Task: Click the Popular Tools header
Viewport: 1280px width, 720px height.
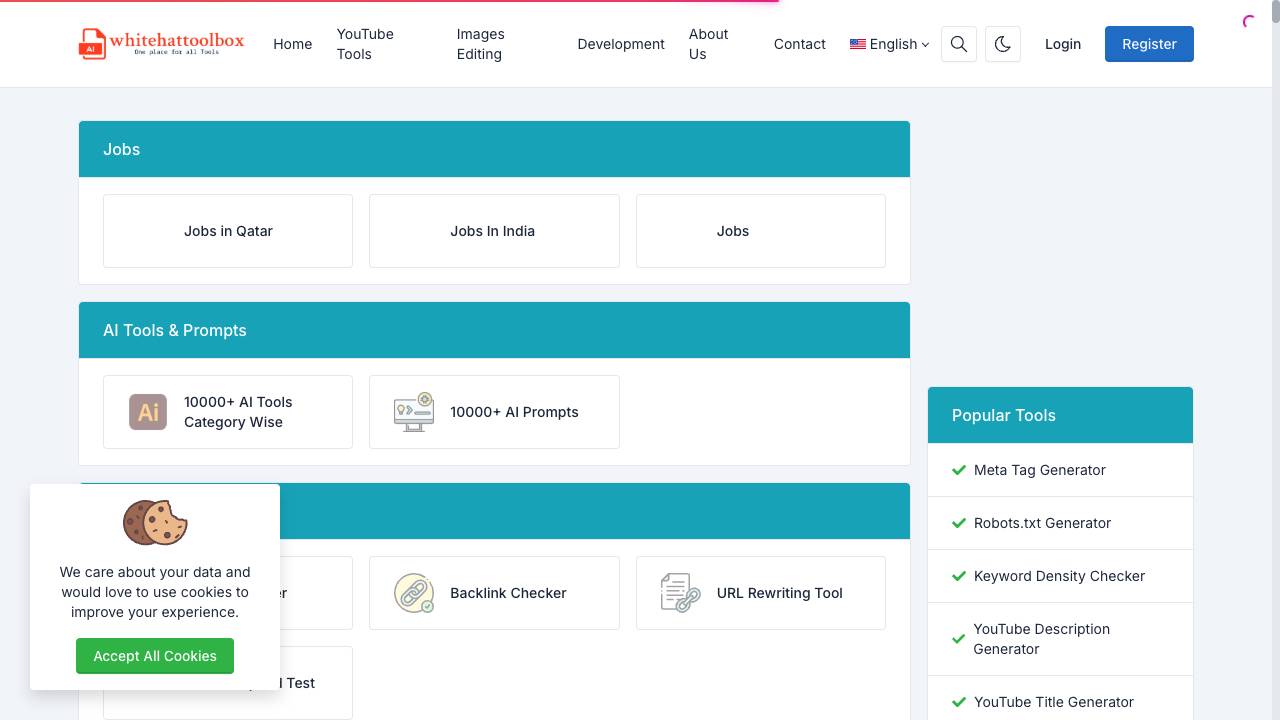Action: 1060,415
